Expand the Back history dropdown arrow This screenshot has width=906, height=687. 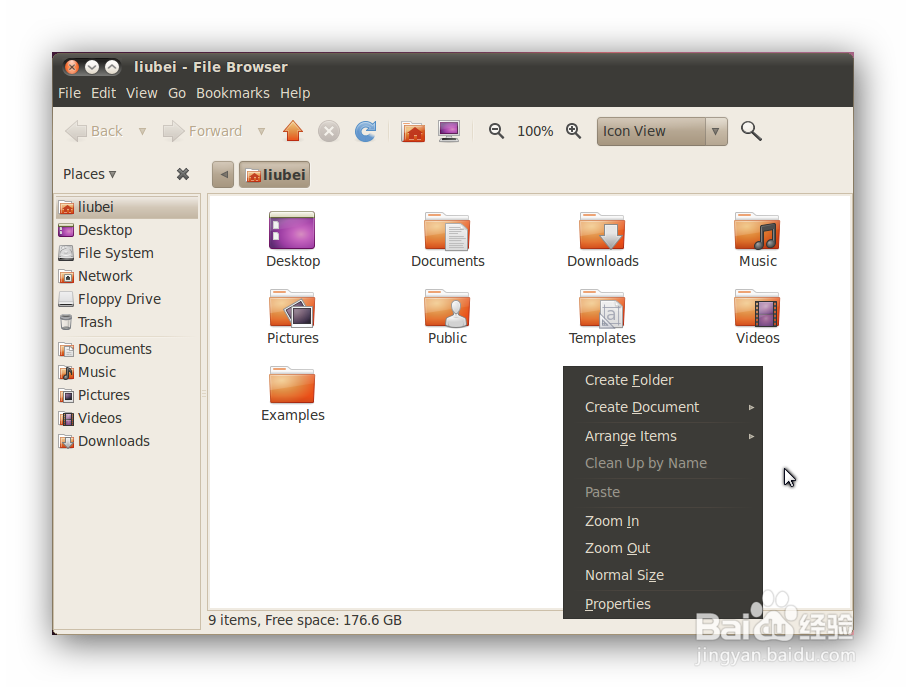pos(142,132)
